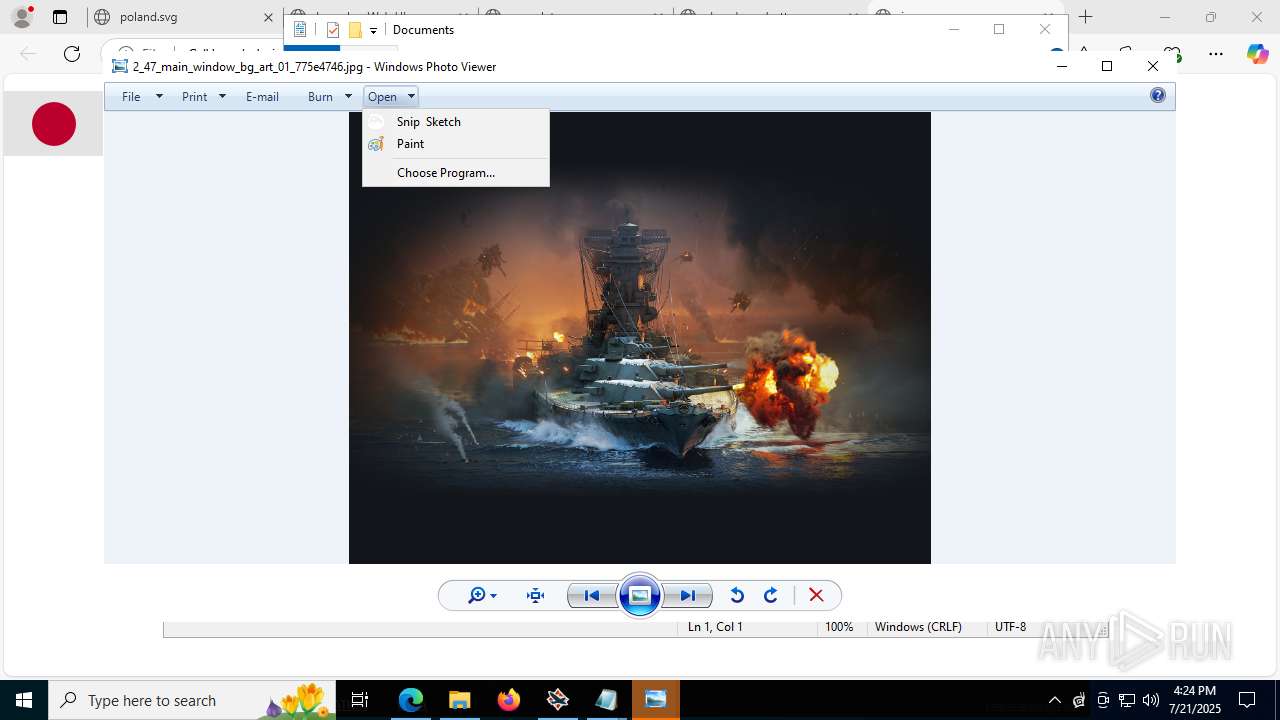
Task: Start the slide show with center button
Action: 640,596
